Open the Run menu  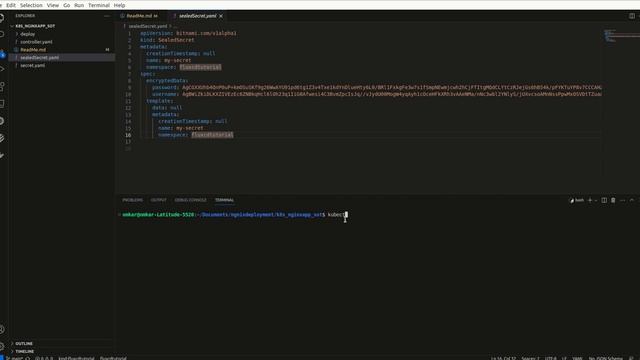(79, 5)
